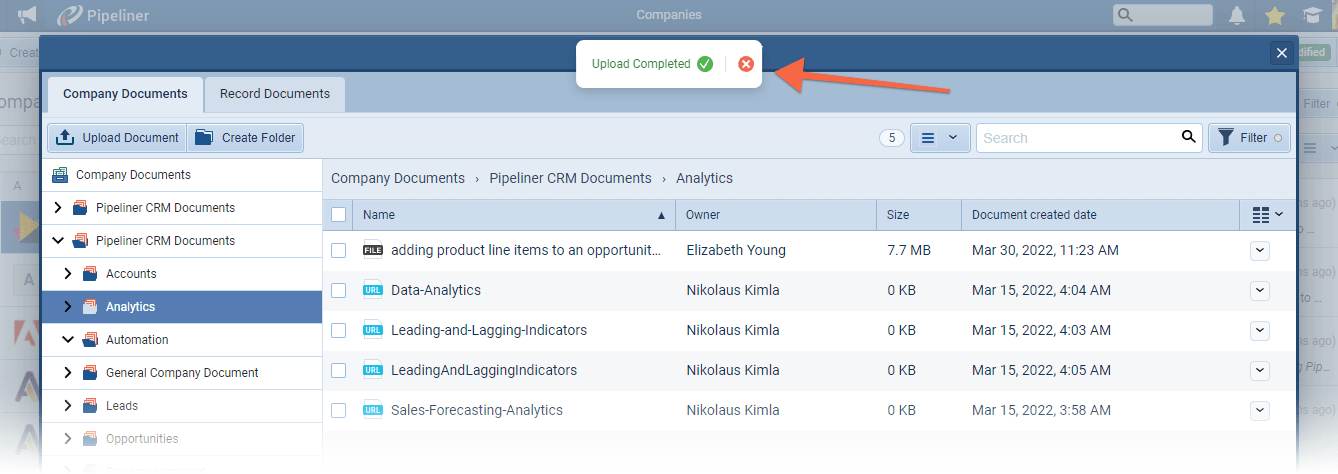Click the Create Folder button
Screen dimensions: 1338x474
pyautogui.click(x=246, y=138)
